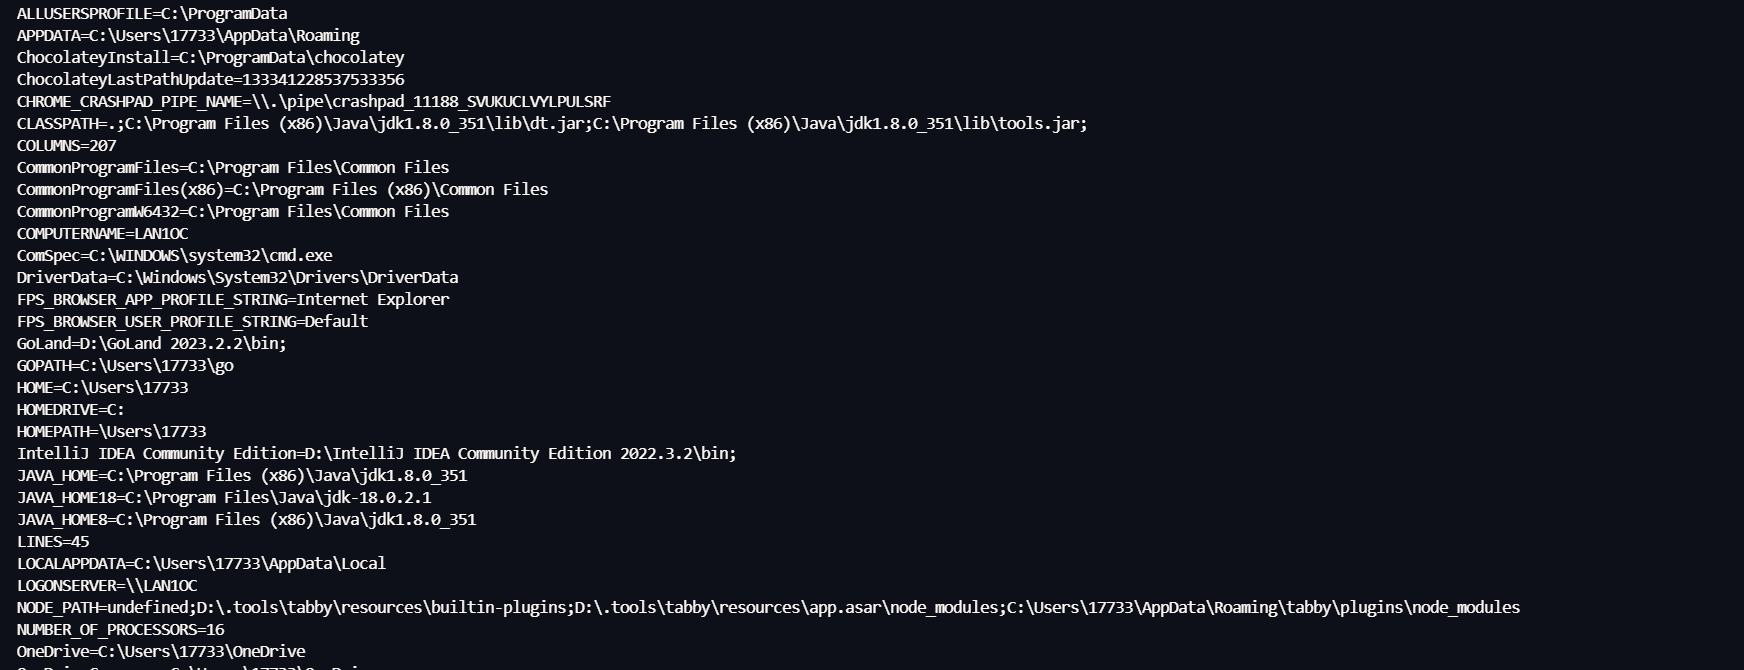Click the ChocolateyLastPathUpdate value line
The height and width of the screenshot is (670, 1744).
tap(210, 80)
